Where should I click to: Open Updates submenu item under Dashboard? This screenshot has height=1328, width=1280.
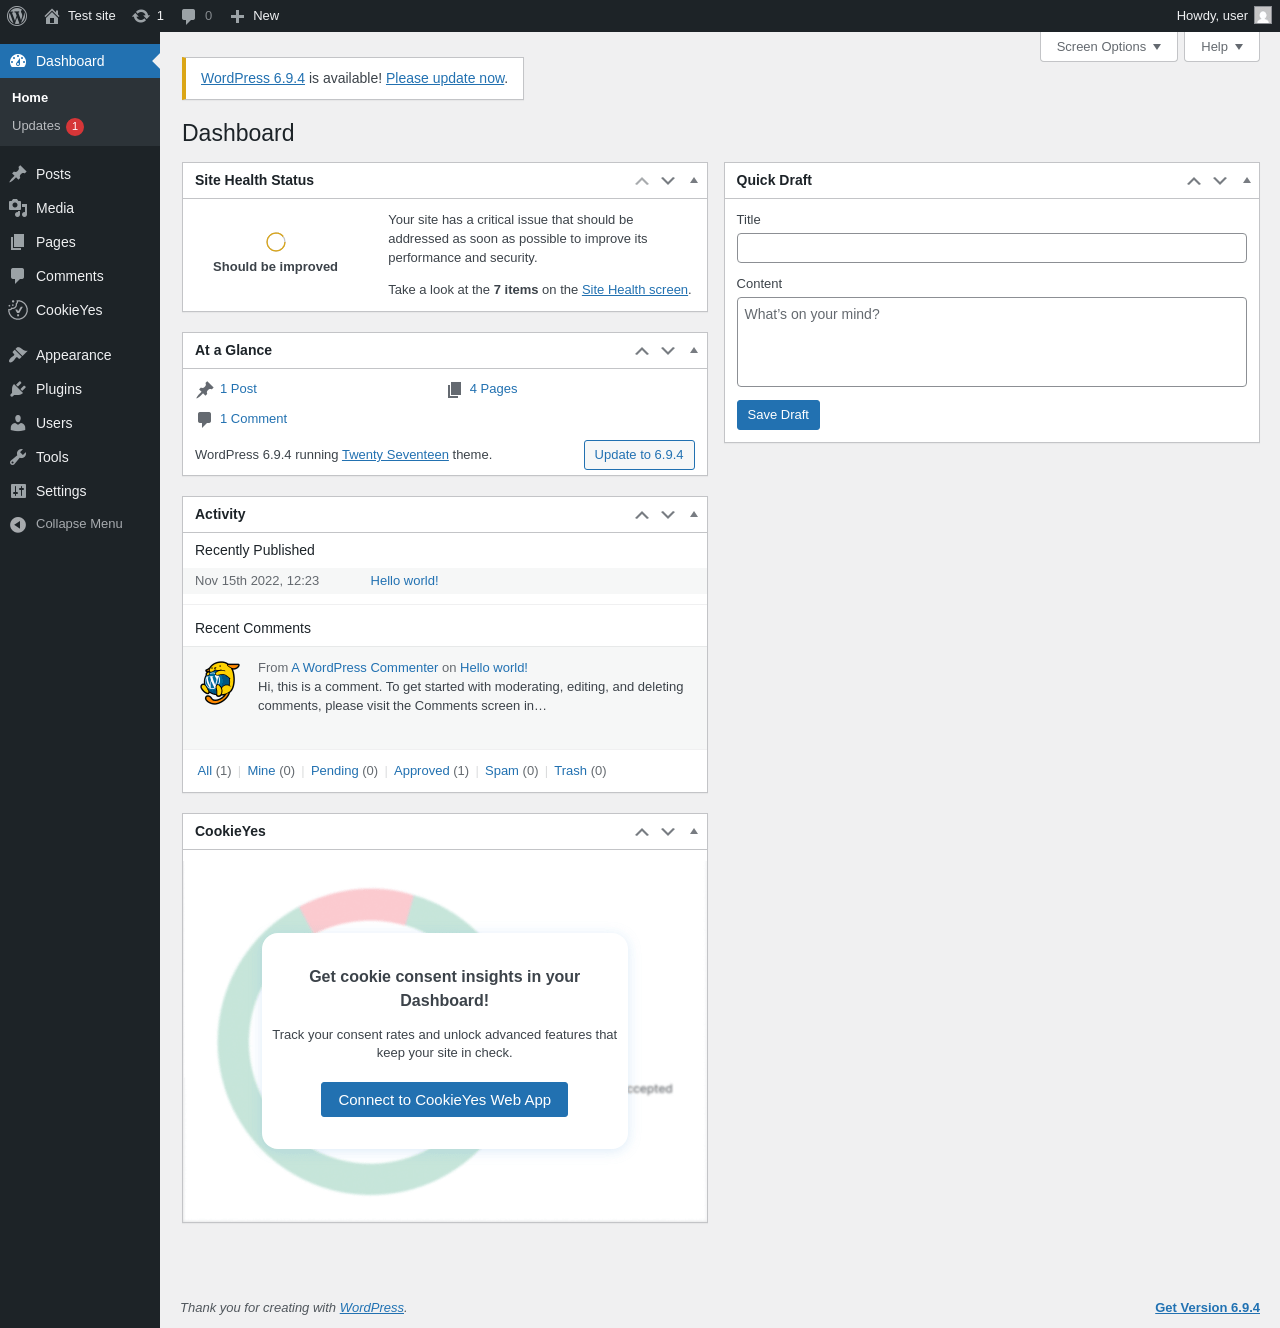click(36, 126)
